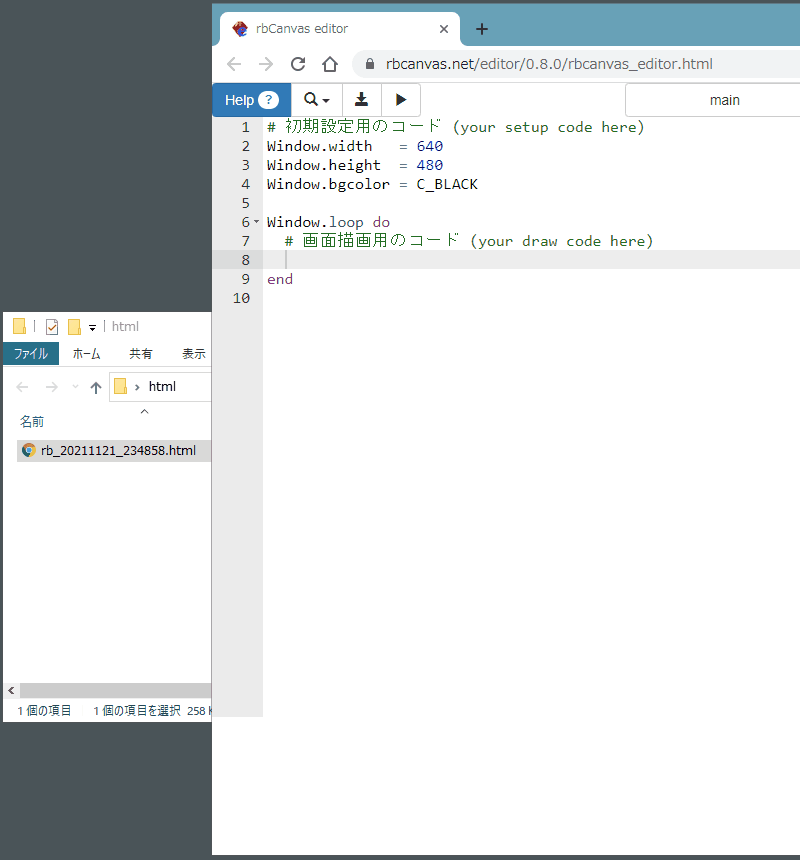Click the main file name field
800x860 pixels.
(712, 100)
